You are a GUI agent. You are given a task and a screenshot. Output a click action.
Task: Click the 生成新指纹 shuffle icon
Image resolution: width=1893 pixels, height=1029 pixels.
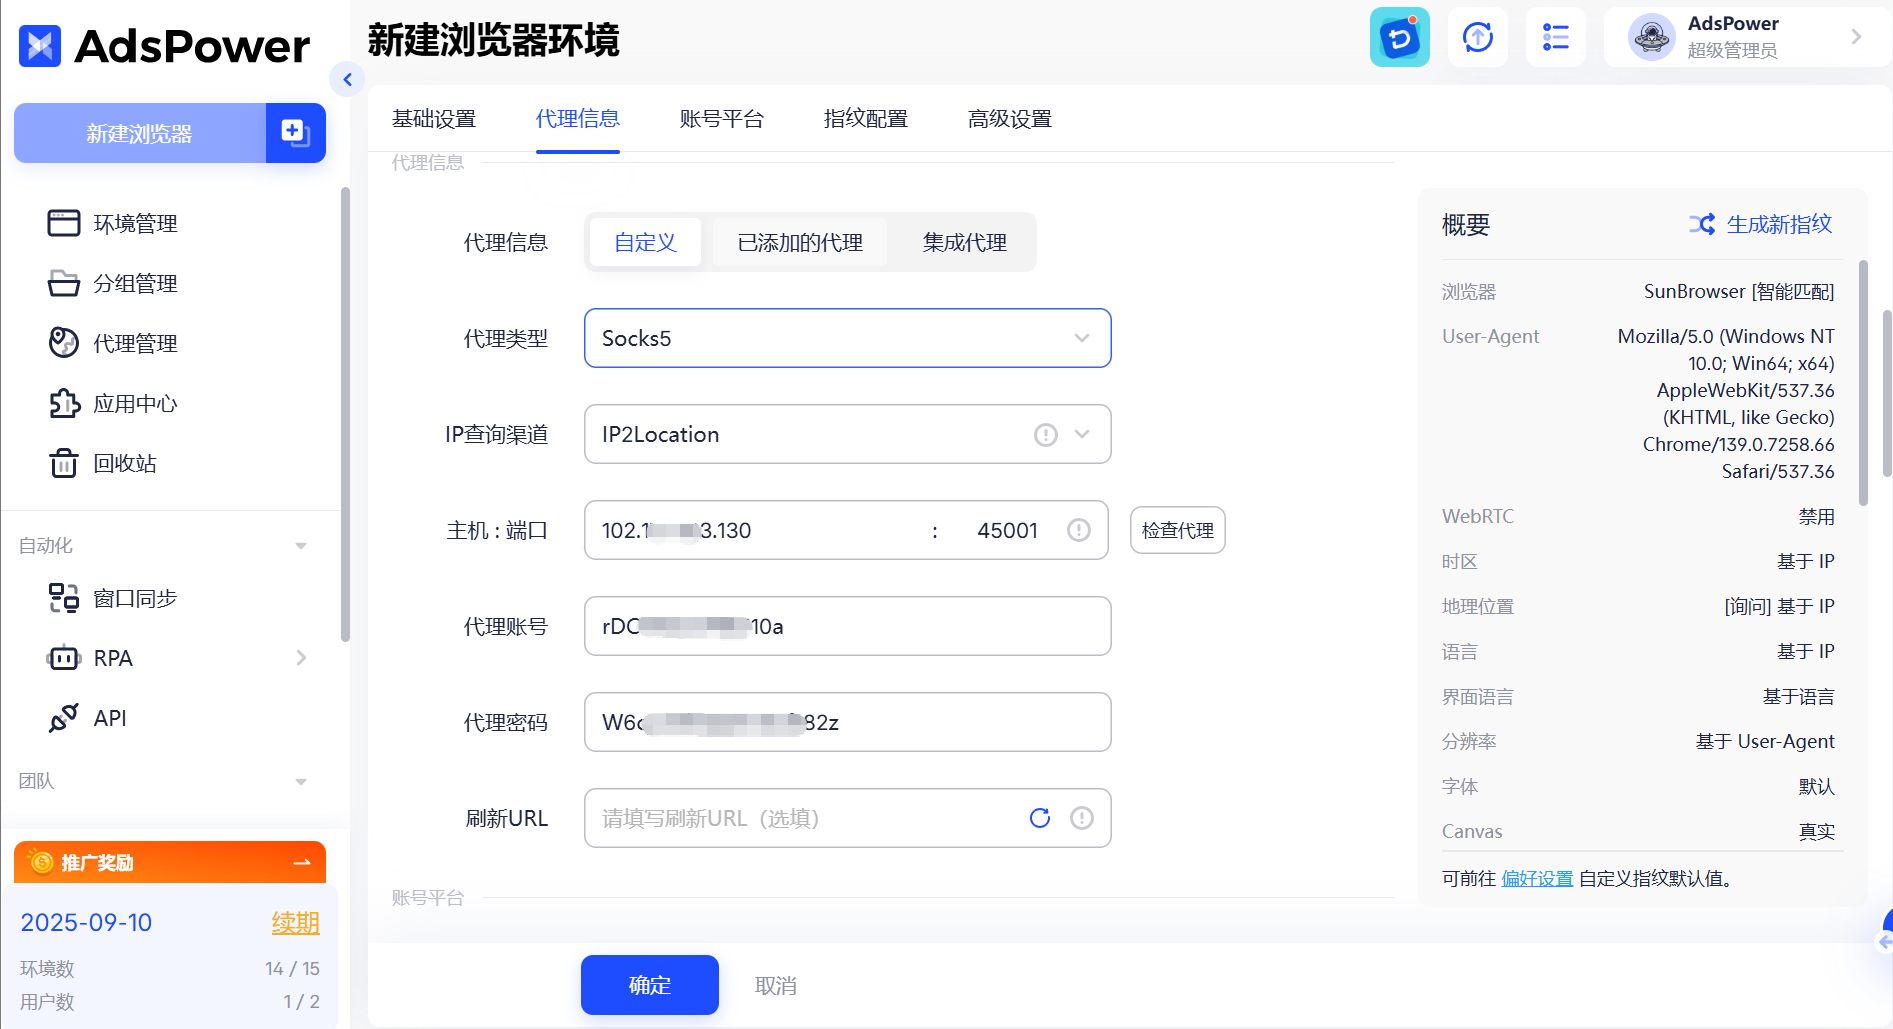click(x=1702, y=224)
